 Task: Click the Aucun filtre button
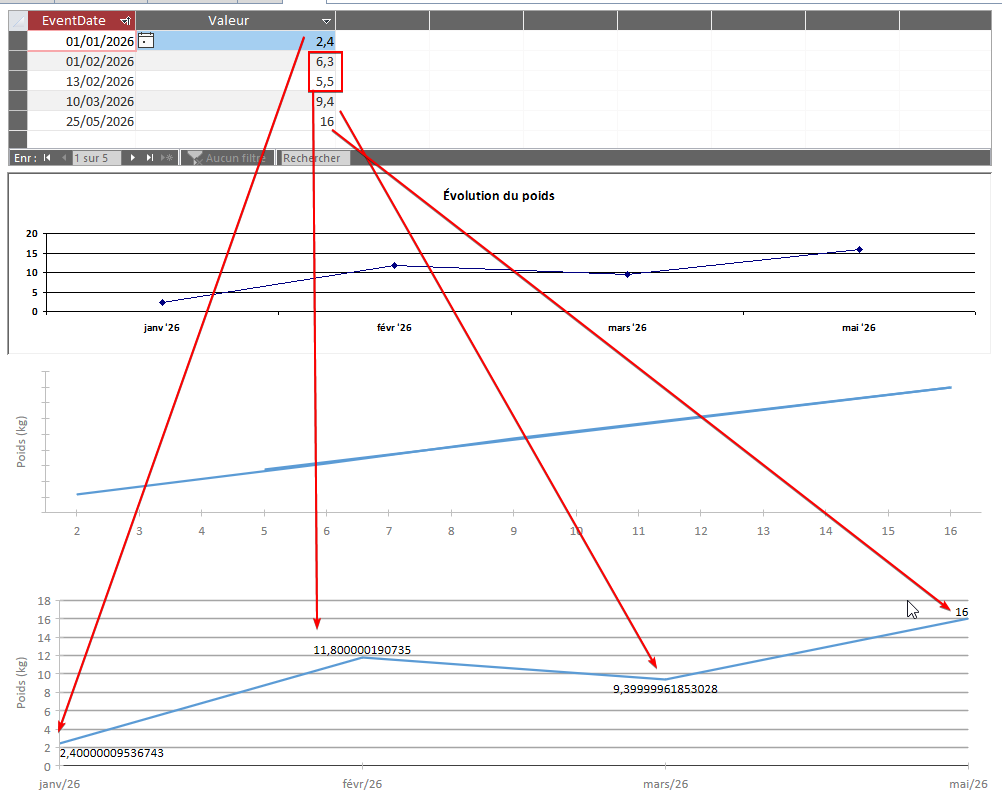227,158
